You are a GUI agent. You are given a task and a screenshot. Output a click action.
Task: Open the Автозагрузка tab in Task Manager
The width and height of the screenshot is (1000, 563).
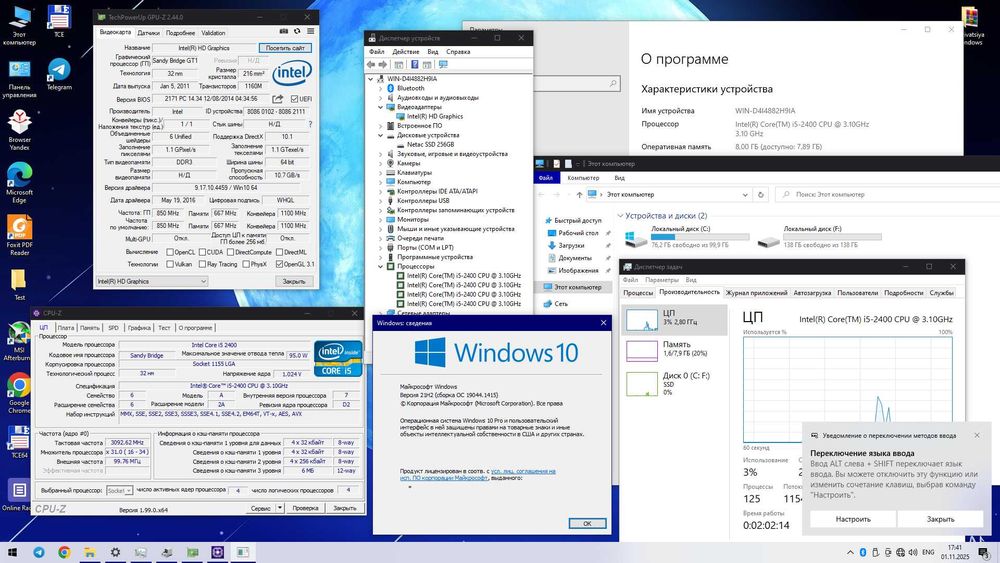pyautogui.click(x=812, y=293)
